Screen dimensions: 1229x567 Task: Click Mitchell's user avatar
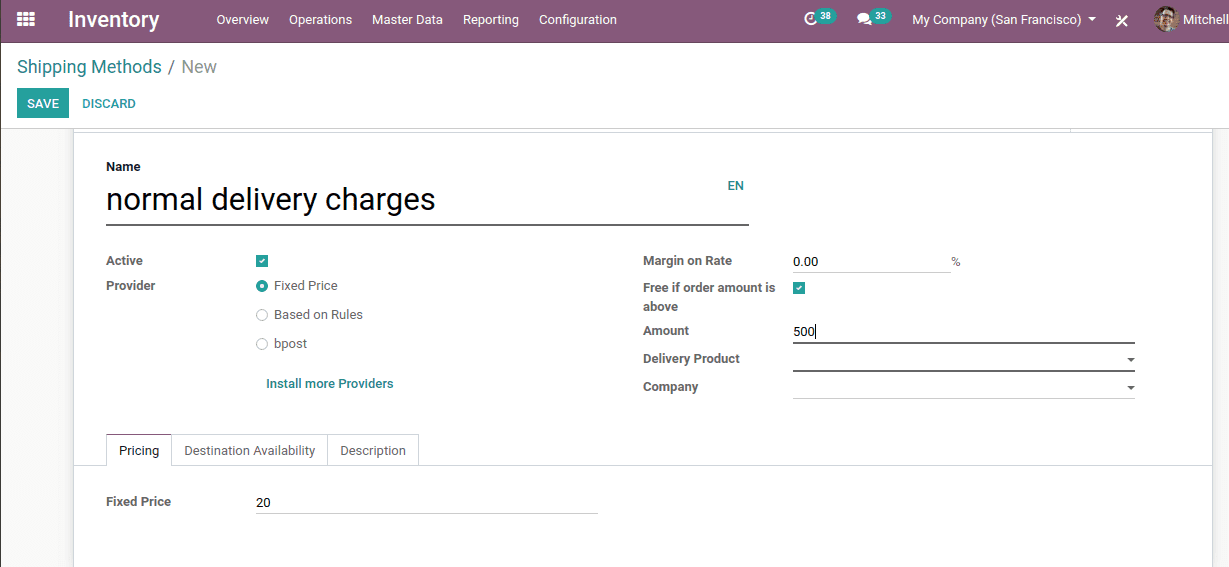[1166, 19]
